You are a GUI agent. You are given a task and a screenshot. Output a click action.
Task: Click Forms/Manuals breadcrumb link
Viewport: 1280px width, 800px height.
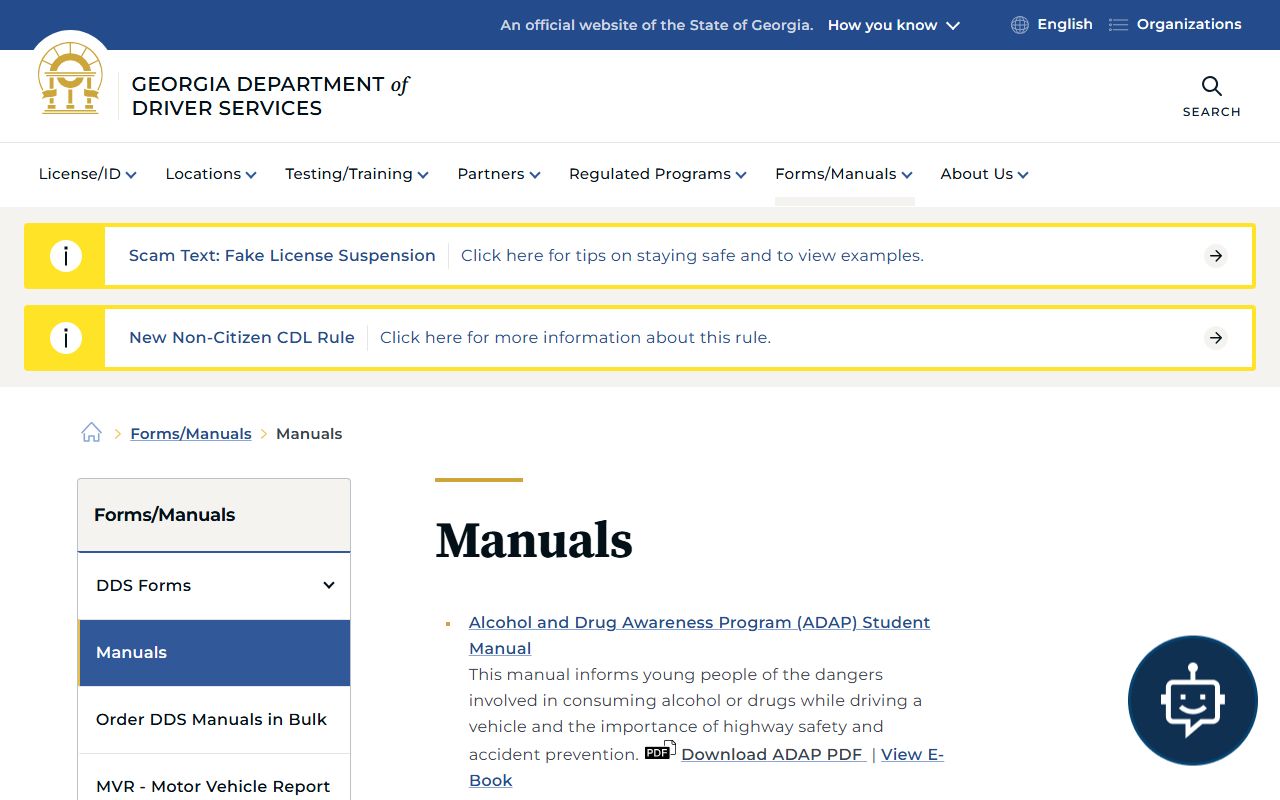(x=191, y=434)
